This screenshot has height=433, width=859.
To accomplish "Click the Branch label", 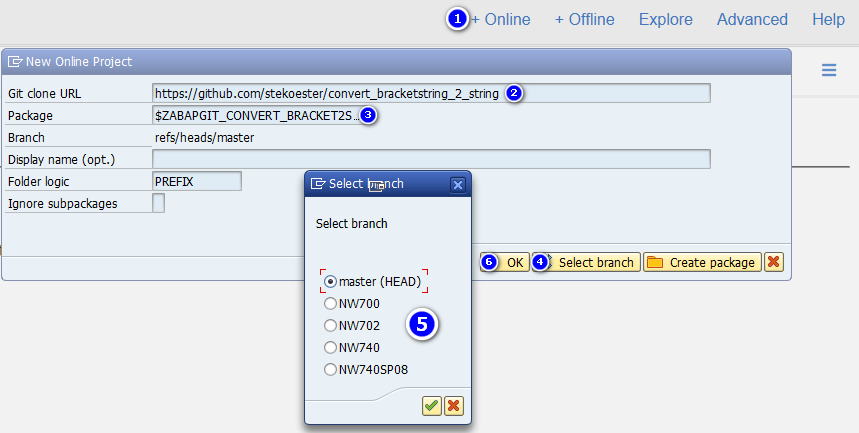I will click(26, 138).
